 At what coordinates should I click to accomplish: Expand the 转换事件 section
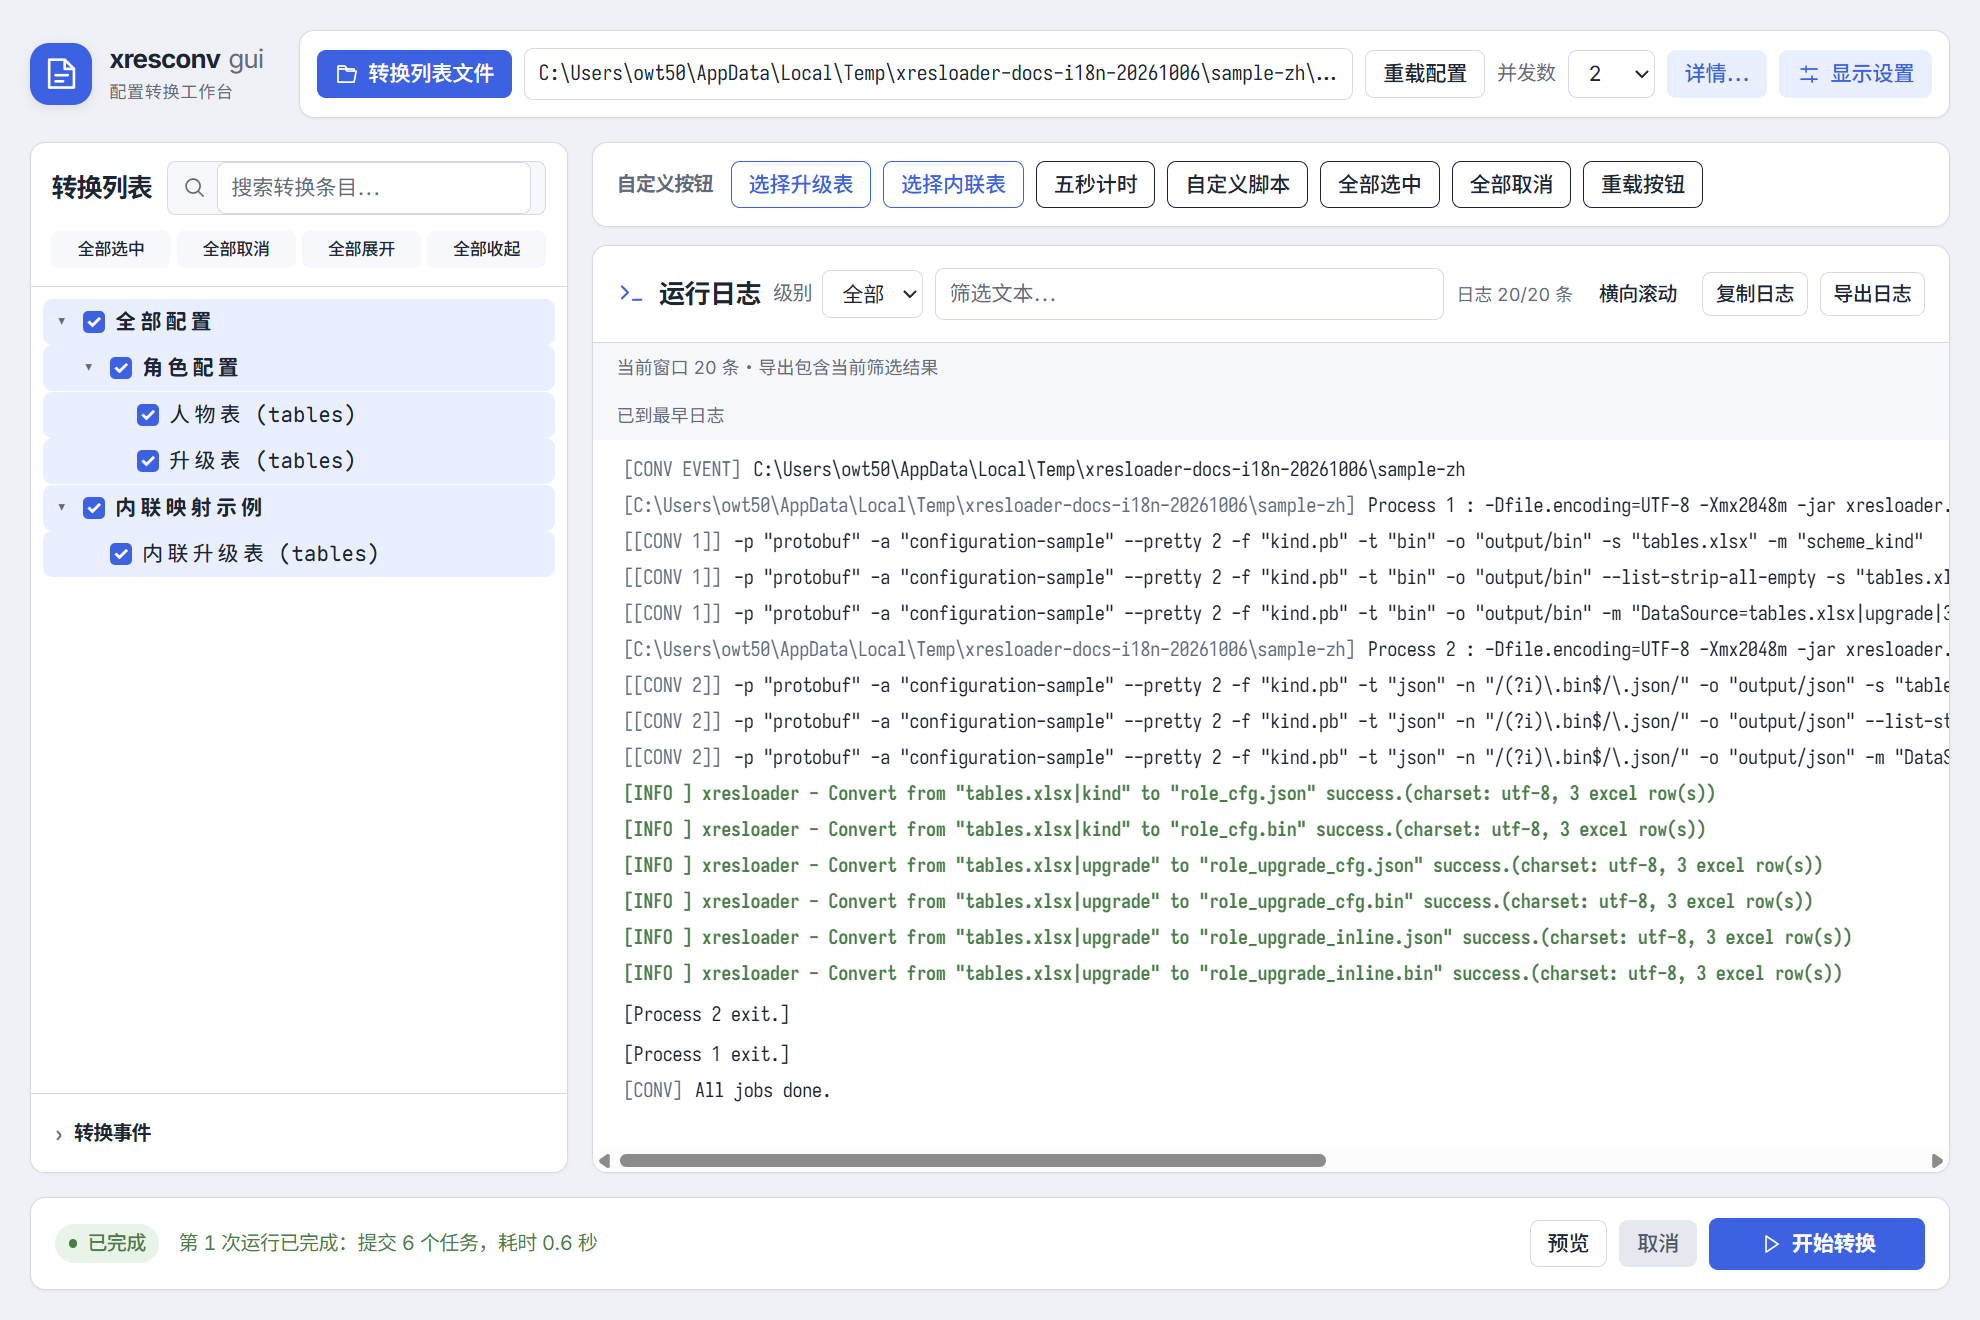(103, 1133)
